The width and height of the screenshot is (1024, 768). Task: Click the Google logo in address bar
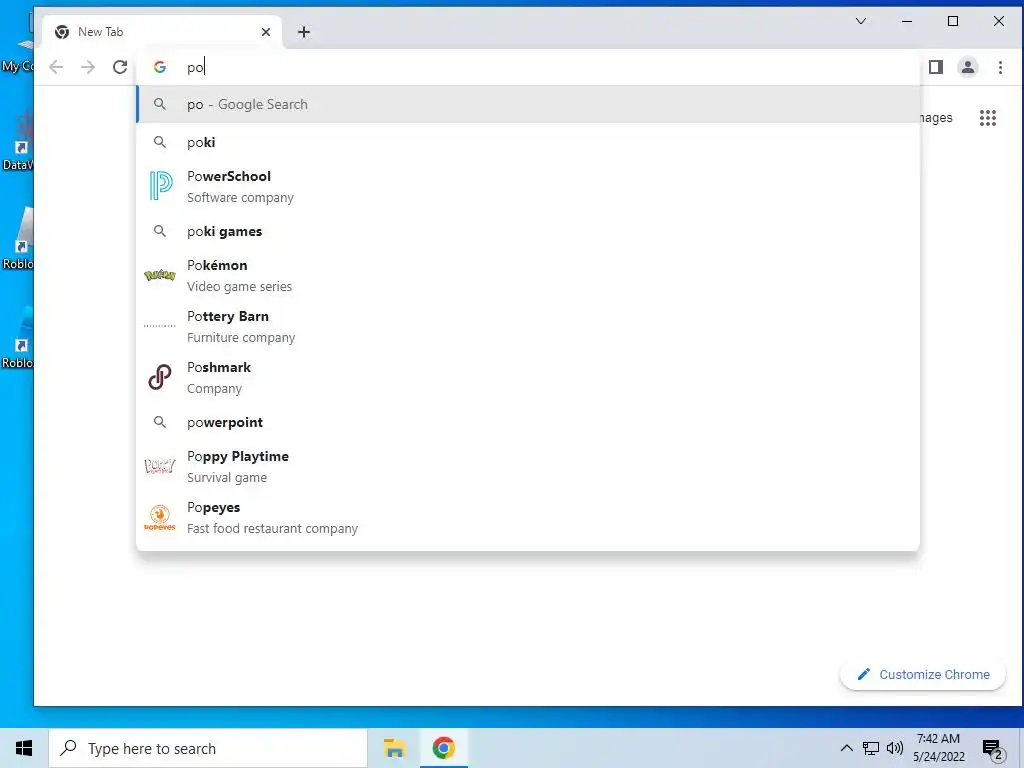point(159,67)
